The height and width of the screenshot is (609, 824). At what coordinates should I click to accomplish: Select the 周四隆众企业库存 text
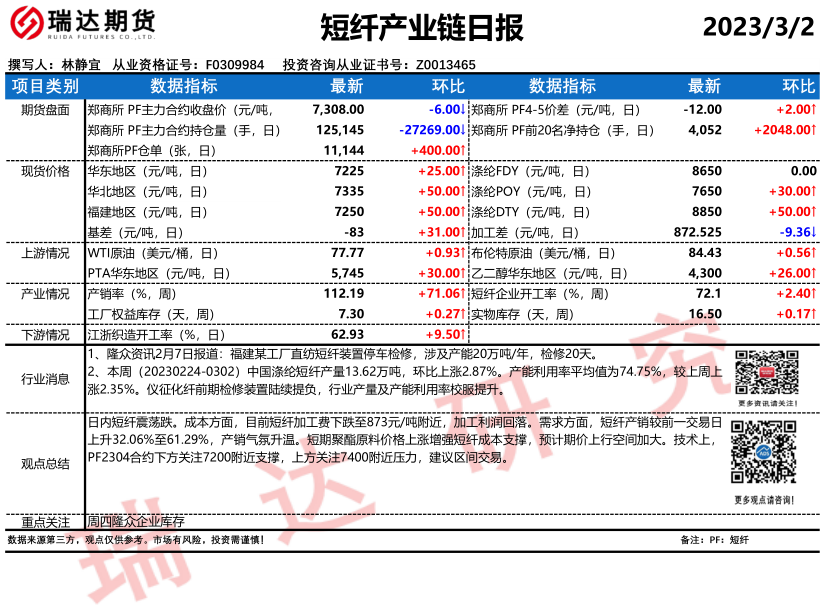pyautogui.click(x=136, y=522)
